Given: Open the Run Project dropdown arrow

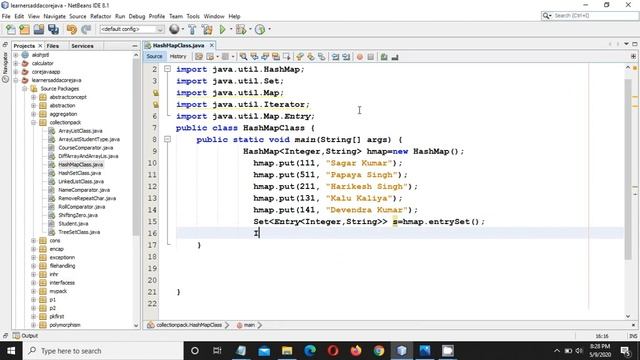Looking at the screenshot, I should click(x=231, y=29).
